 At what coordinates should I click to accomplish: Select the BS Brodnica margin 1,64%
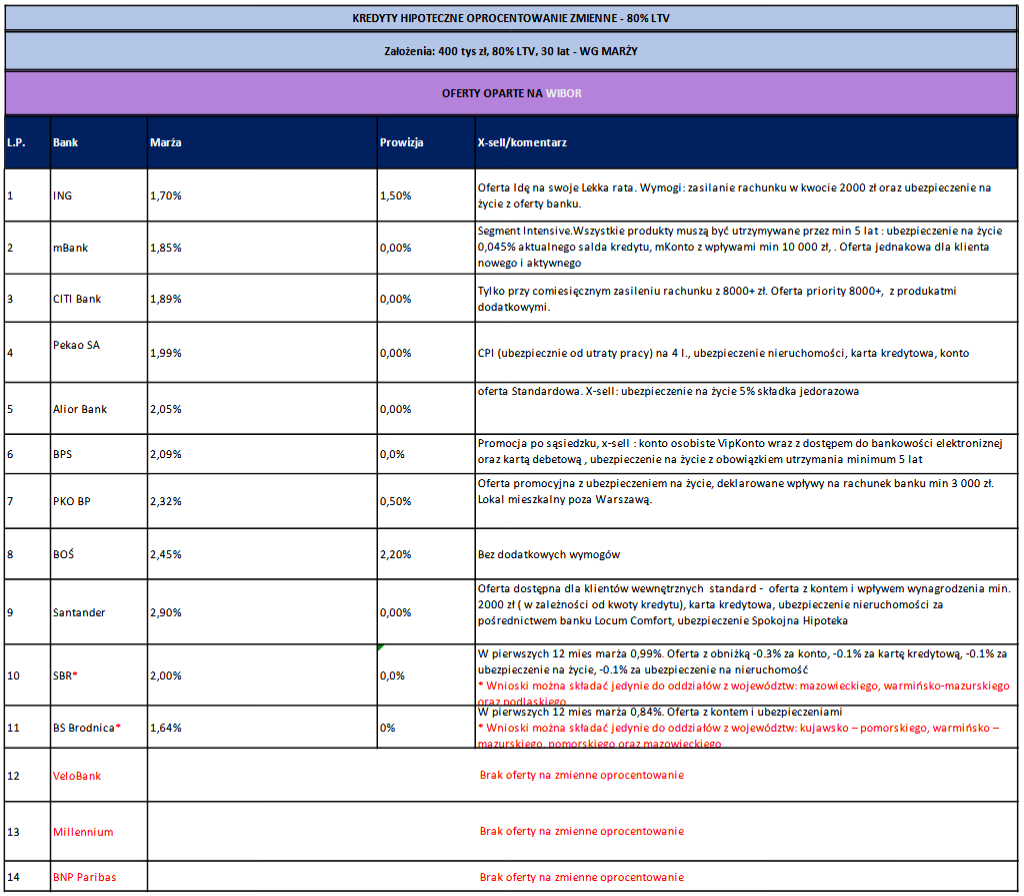(166, 727)
